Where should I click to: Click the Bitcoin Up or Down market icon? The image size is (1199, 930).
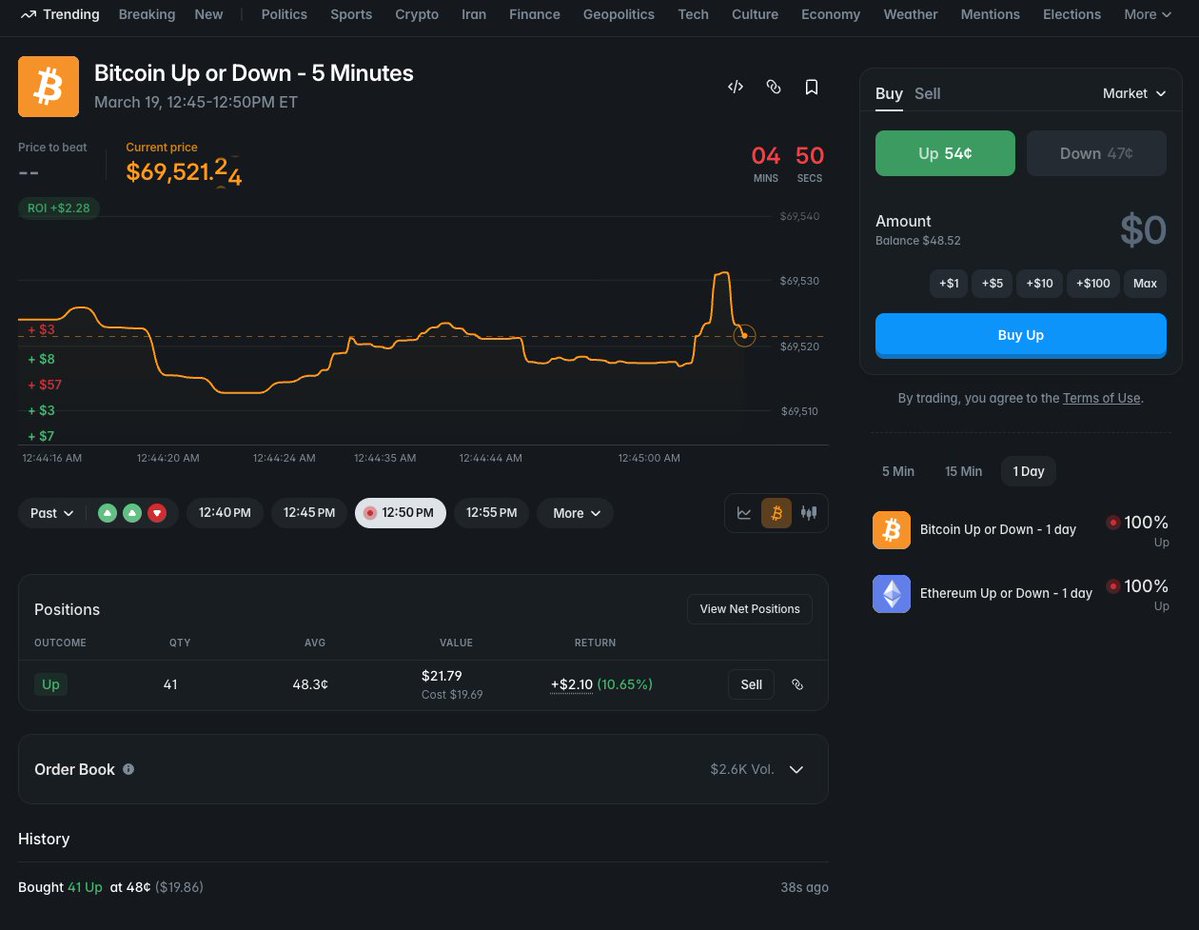coord(891,529)
